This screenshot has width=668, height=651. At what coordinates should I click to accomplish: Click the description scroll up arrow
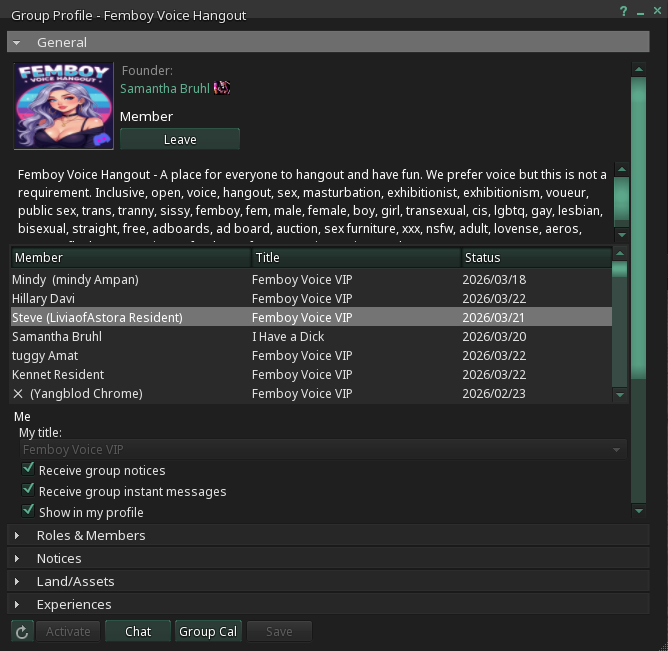622,169
